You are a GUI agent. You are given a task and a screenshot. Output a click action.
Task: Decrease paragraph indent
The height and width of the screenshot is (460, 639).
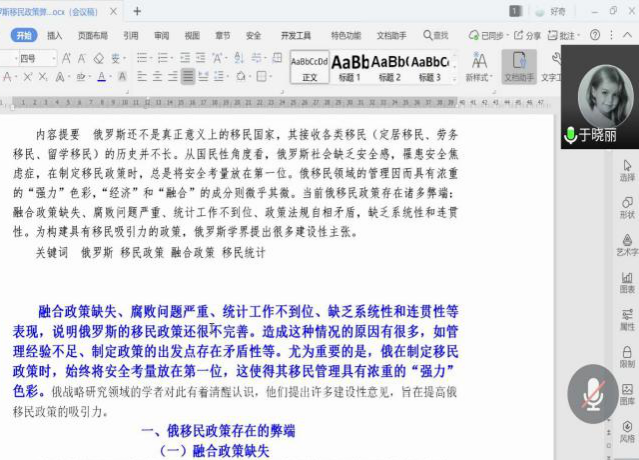(185, 58)
